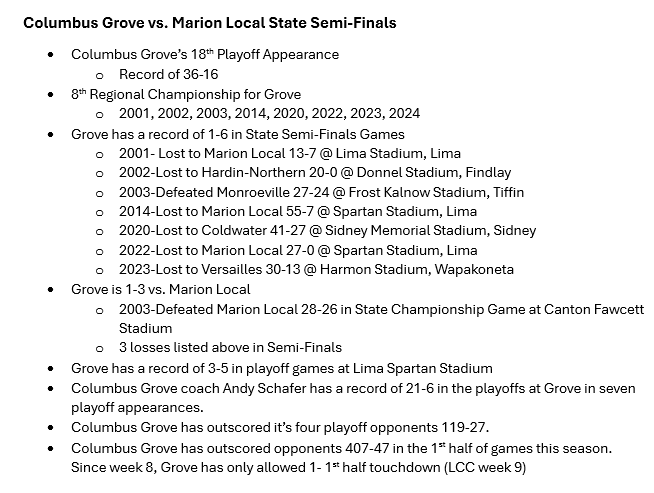The height and width of the screenshot is (493, 654).
Task: Click the 'Grove is 1-3 vs. Marion Local' line
Action: click(x=161, y=289)
